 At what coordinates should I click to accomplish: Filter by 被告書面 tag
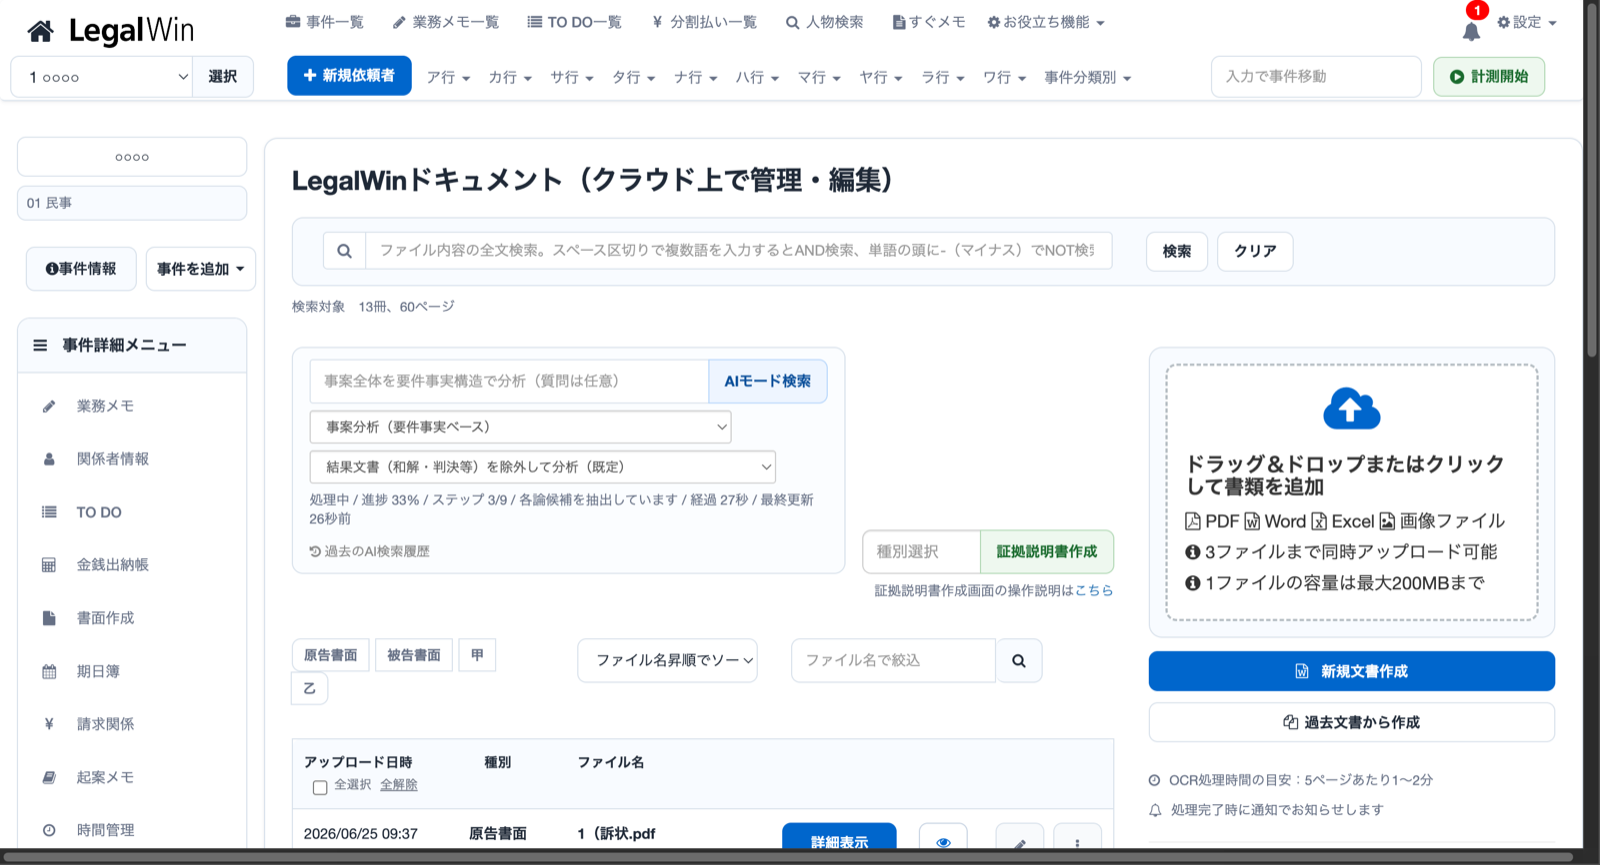[x=414, y=655]
